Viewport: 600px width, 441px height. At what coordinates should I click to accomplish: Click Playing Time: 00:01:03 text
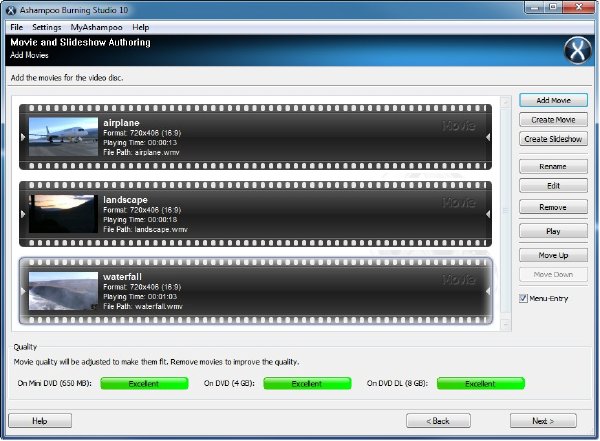point(140,297)
